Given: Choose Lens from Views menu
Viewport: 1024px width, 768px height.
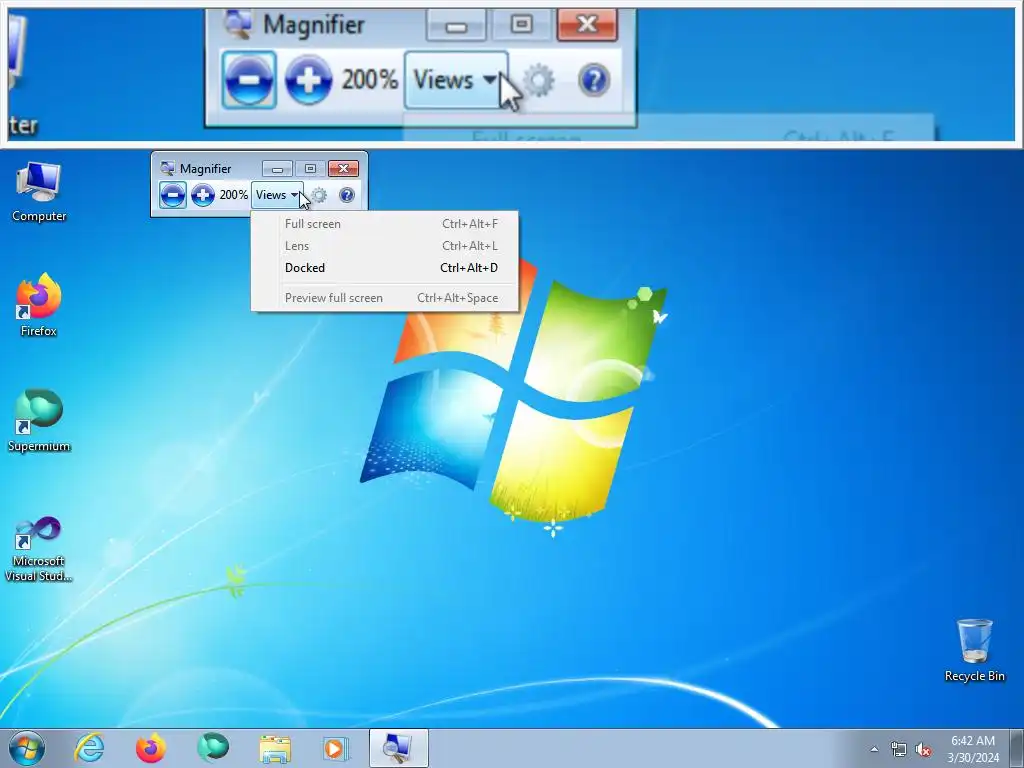Looking at the screenshot, I should coord(385,246).
